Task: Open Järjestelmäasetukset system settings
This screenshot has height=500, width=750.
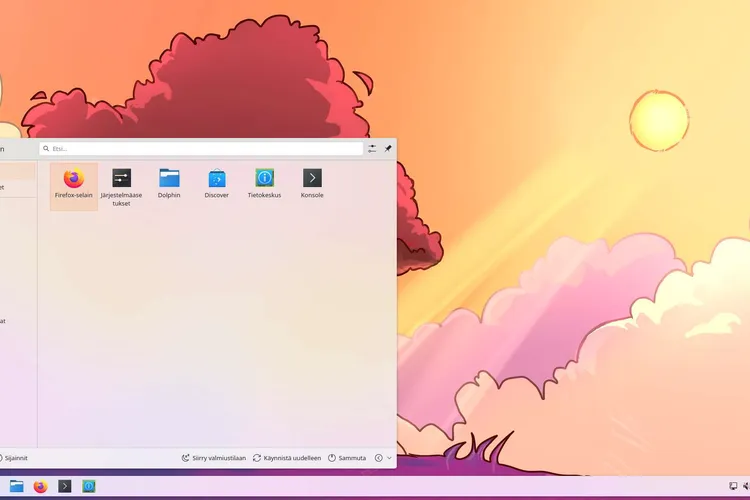Action: click(121, 184)
